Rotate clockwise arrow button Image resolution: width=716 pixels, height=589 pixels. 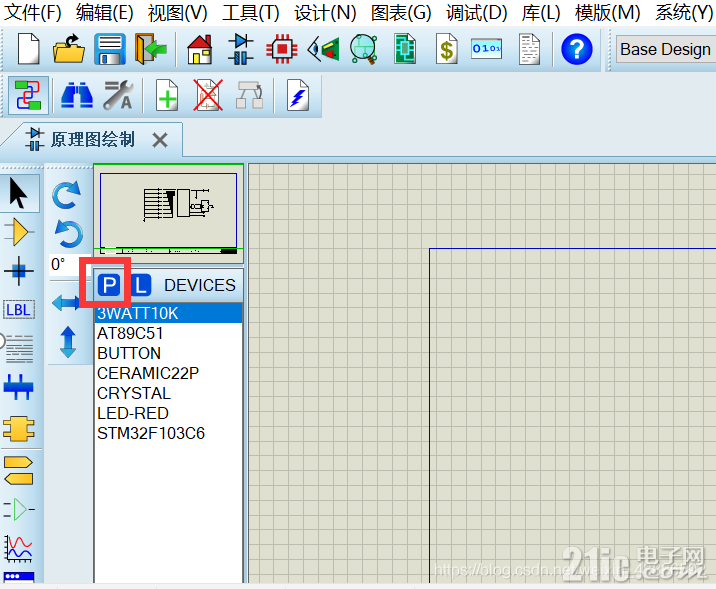pos(68,195)
